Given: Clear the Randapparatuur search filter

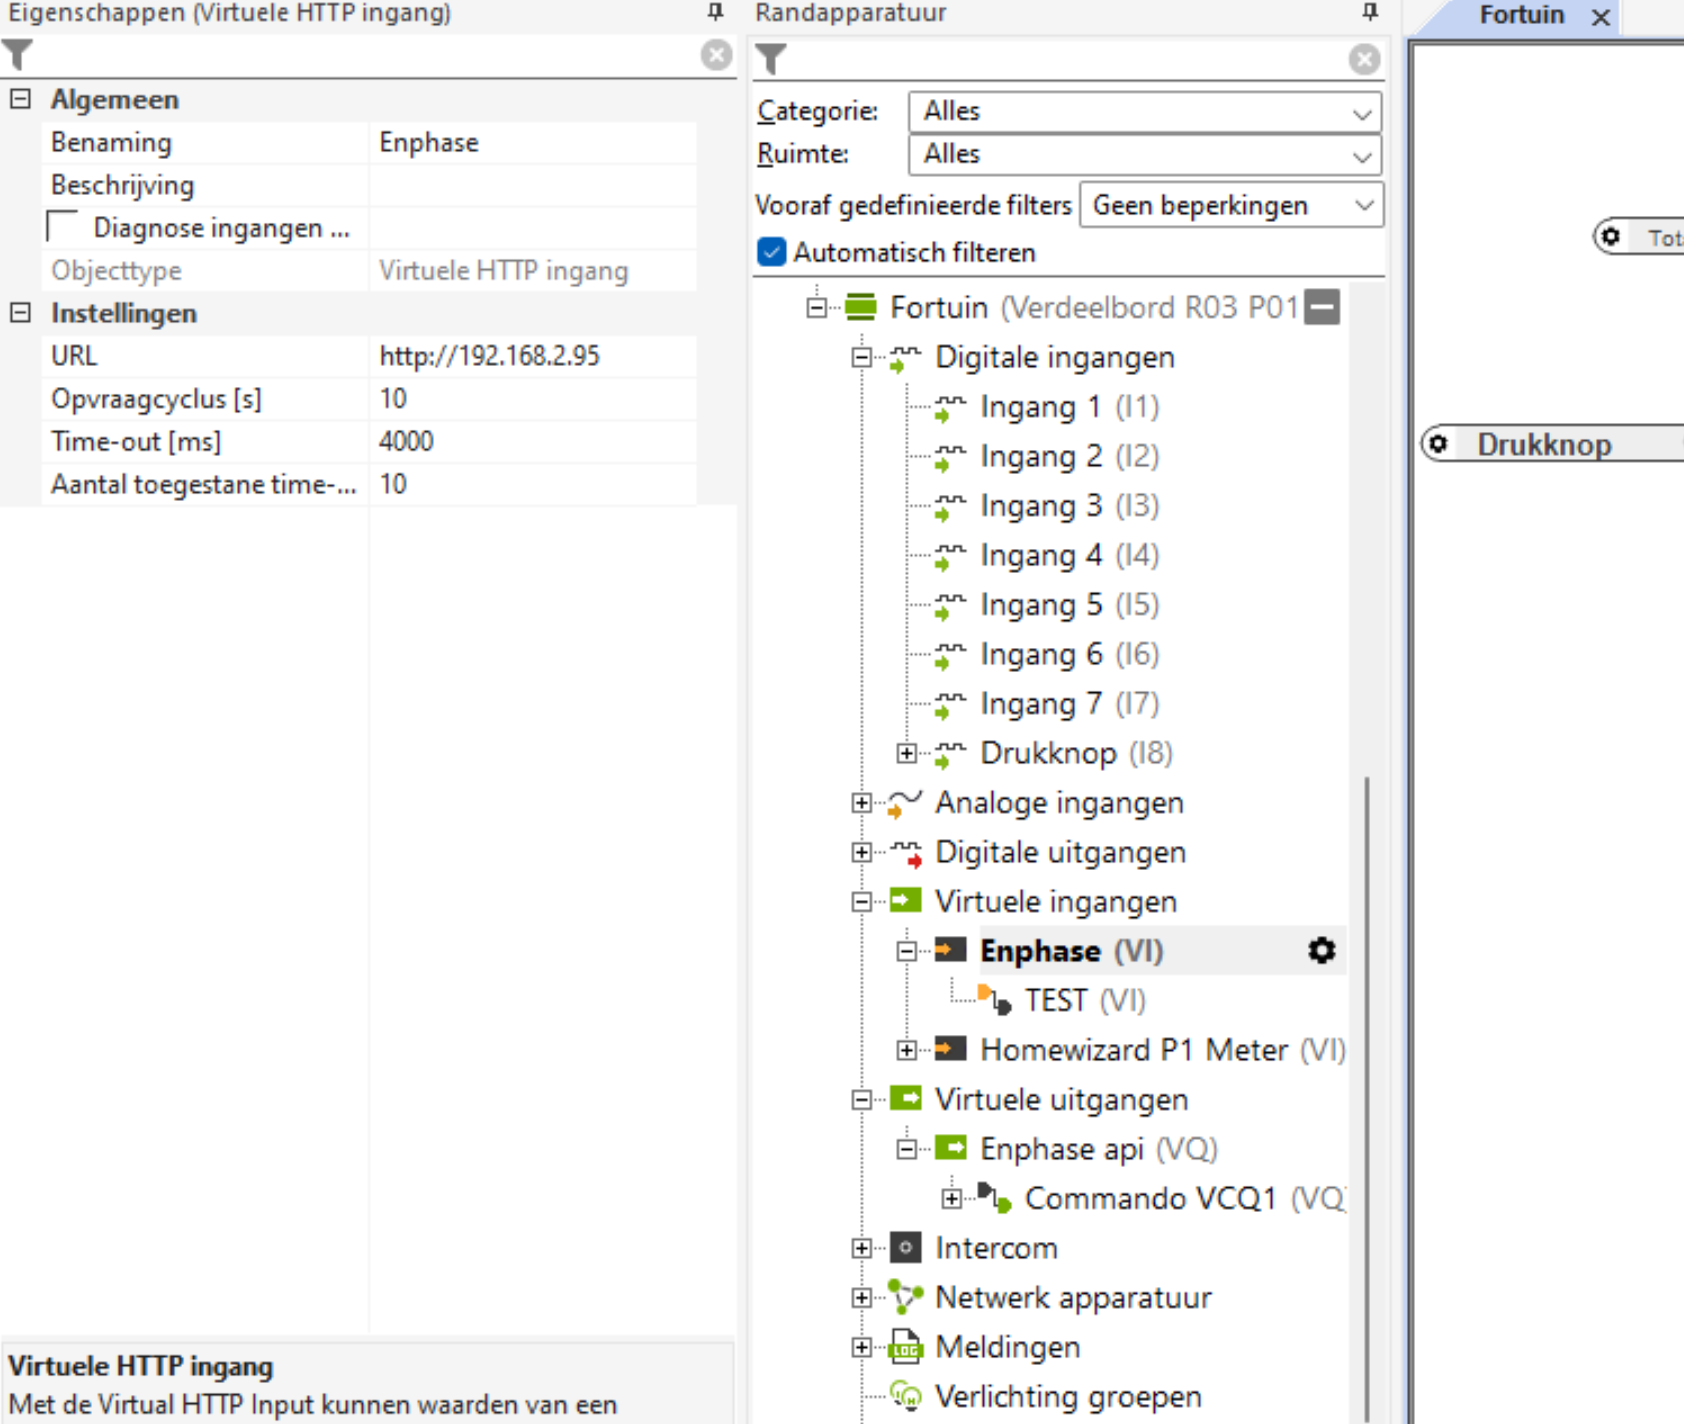Looking at the screenshot, I should (1364, 59).
